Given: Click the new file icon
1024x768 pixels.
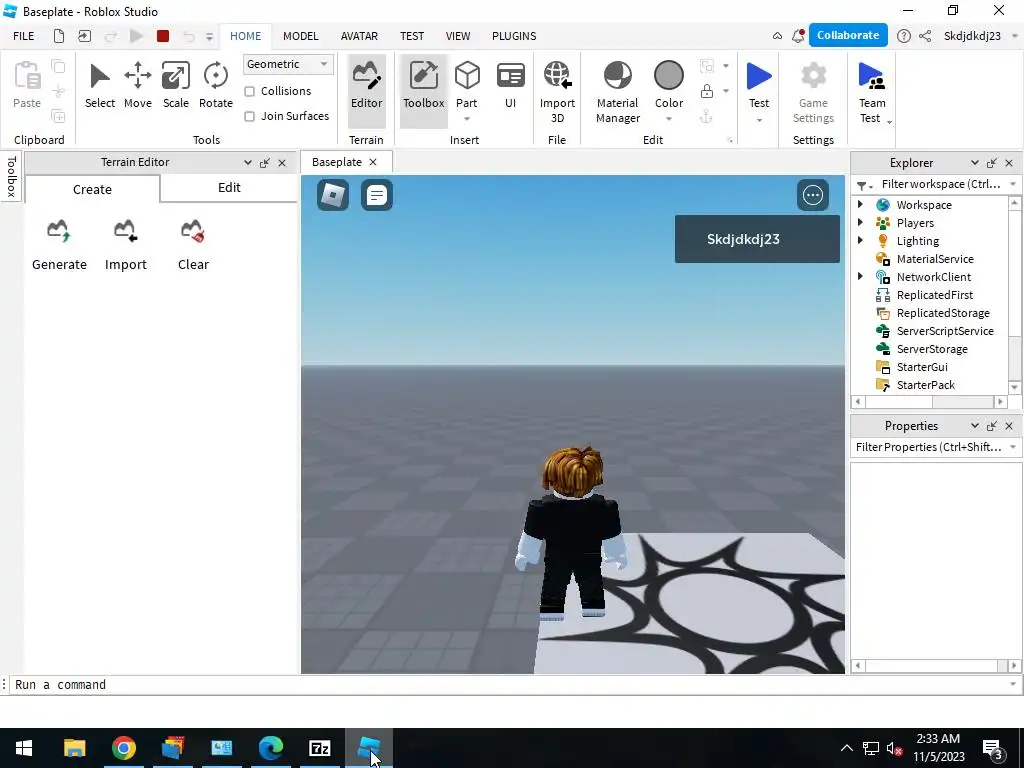Looking at the screenshot, I should 59,36.
